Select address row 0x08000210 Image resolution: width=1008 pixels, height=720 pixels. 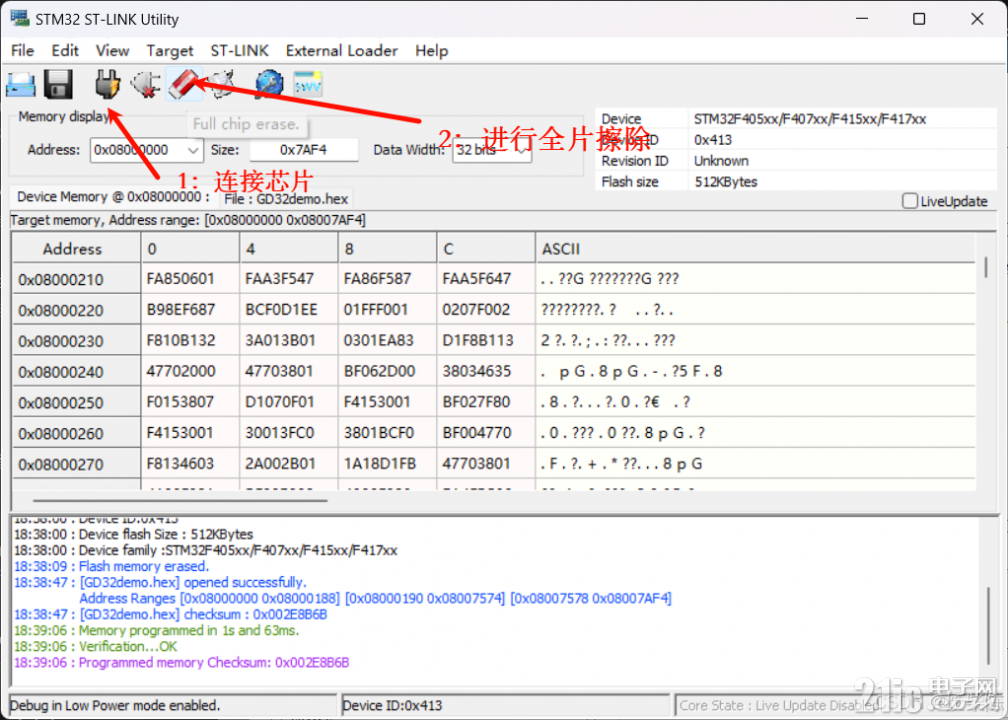(x=76, y=279)
